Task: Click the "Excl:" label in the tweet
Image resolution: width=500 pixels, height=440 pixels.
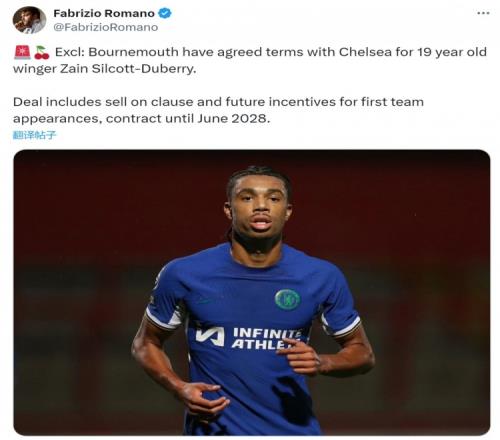Action: 70,52
